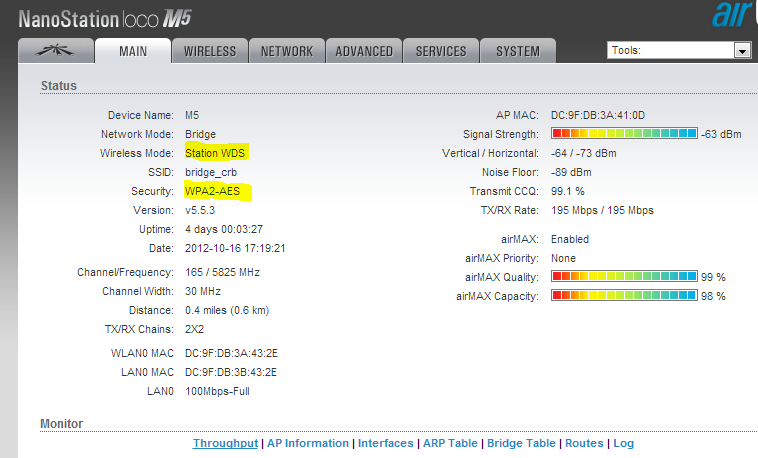Select the 99 % airMAX Quality reading
Screen dimensions: 758x458
(714, 277)
